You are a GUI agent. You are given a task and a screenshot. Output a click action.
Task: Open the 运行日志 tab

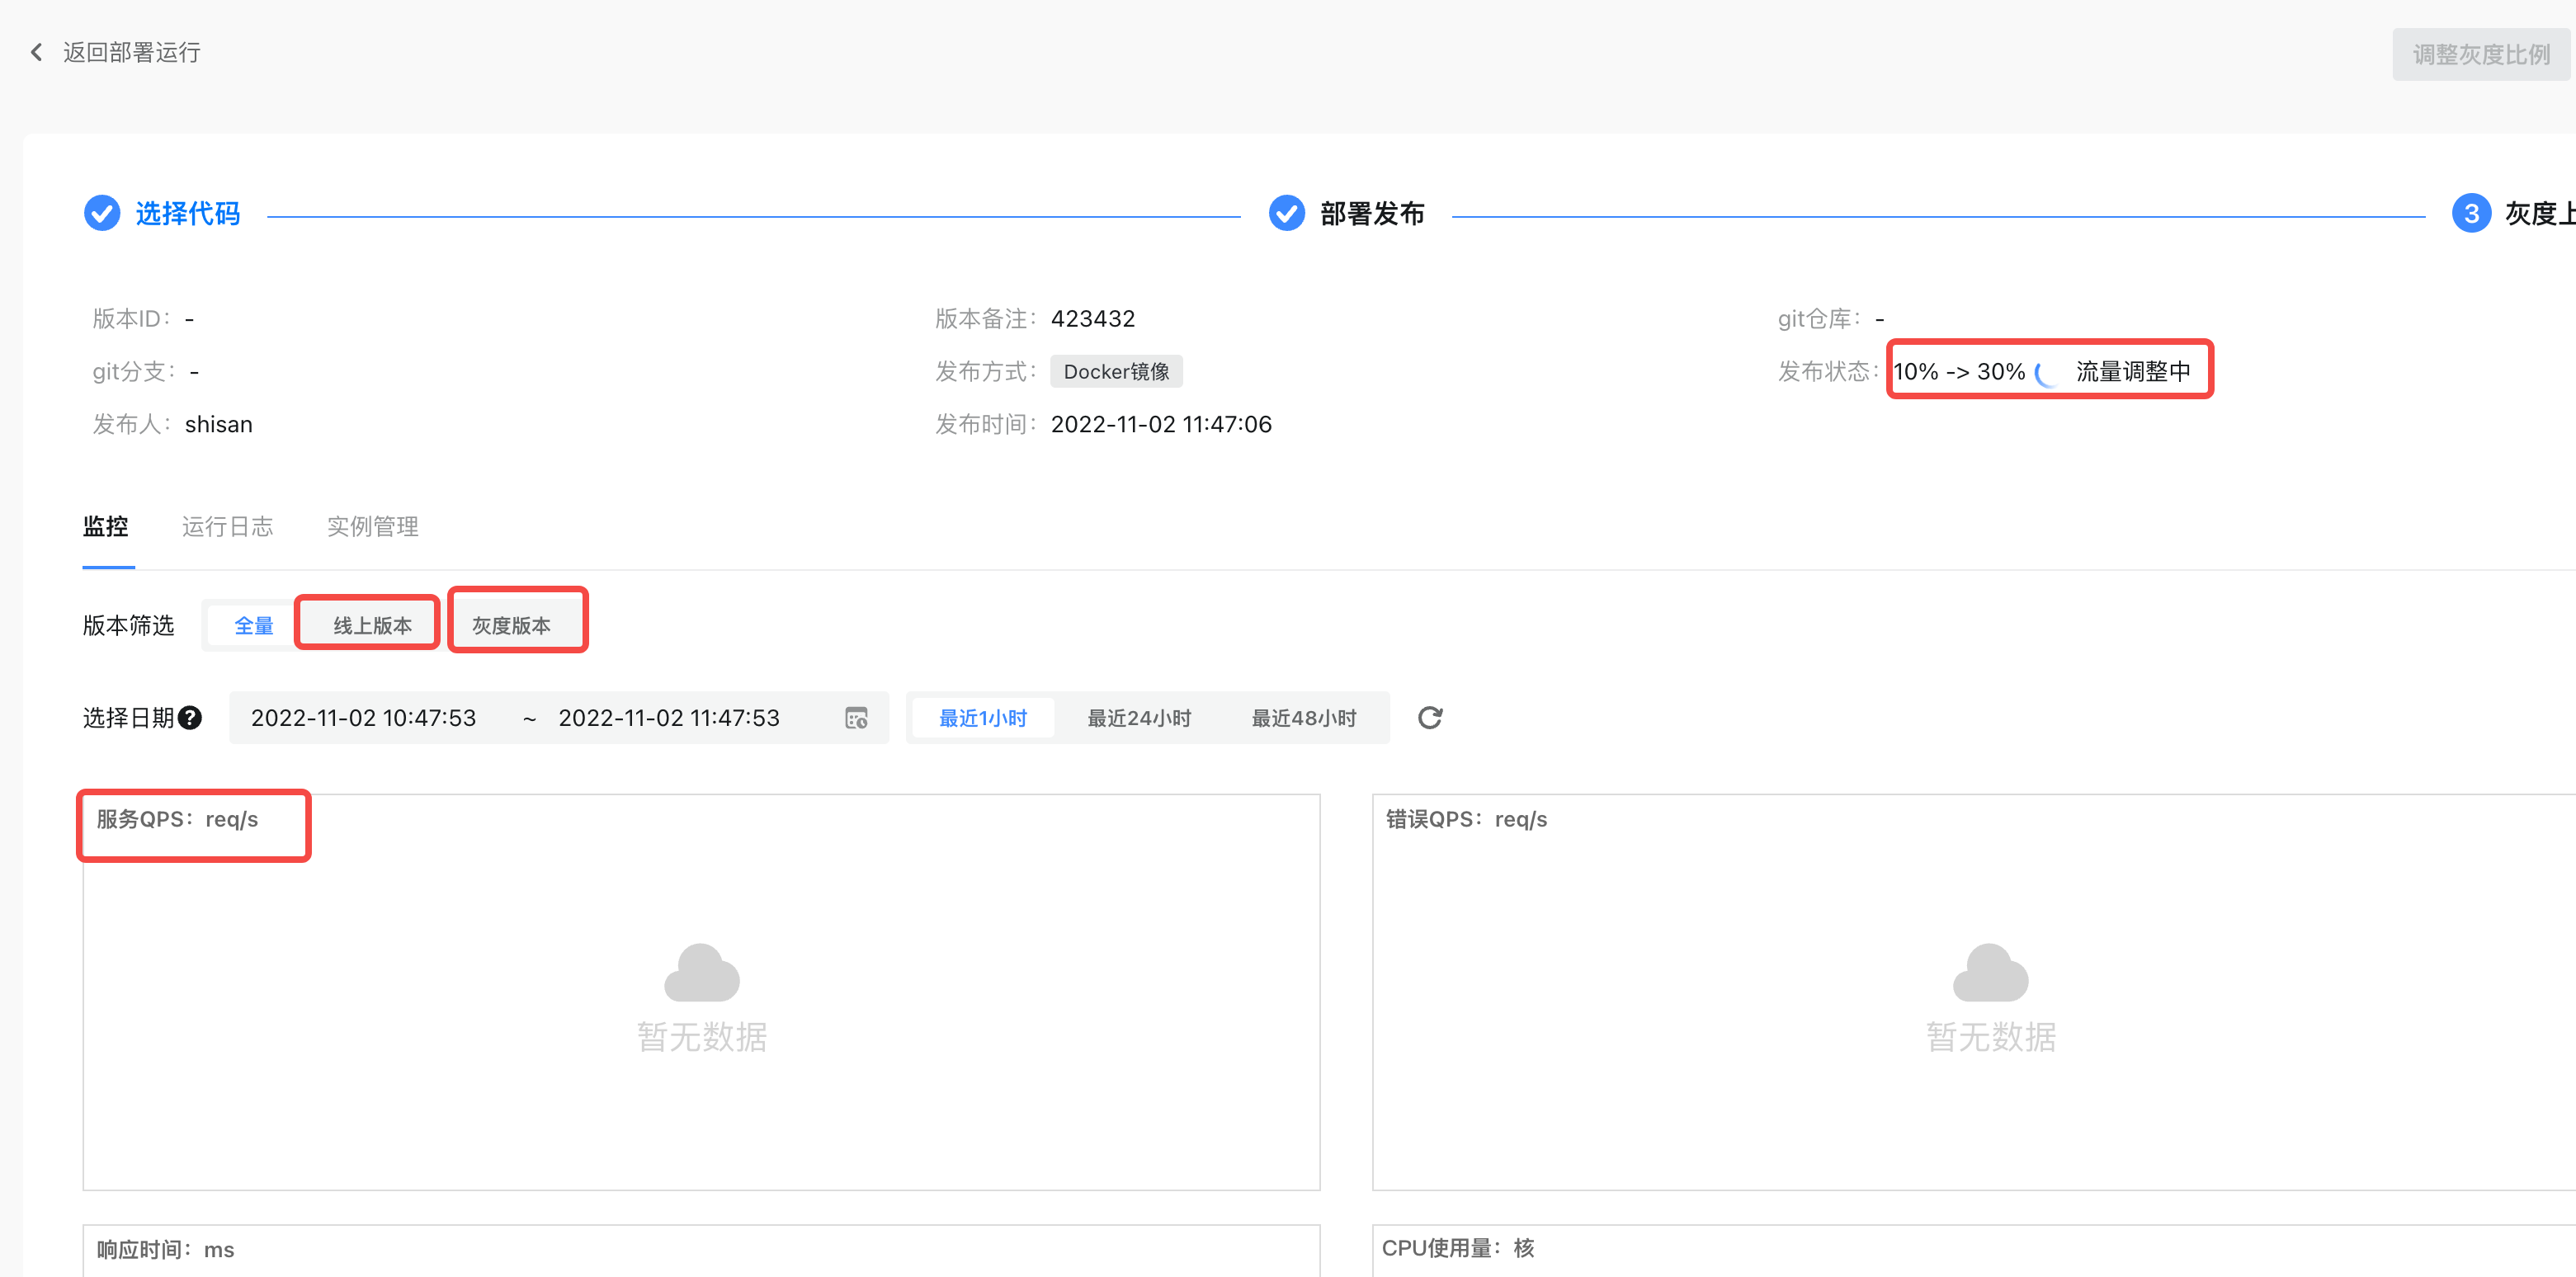(228, 526)
